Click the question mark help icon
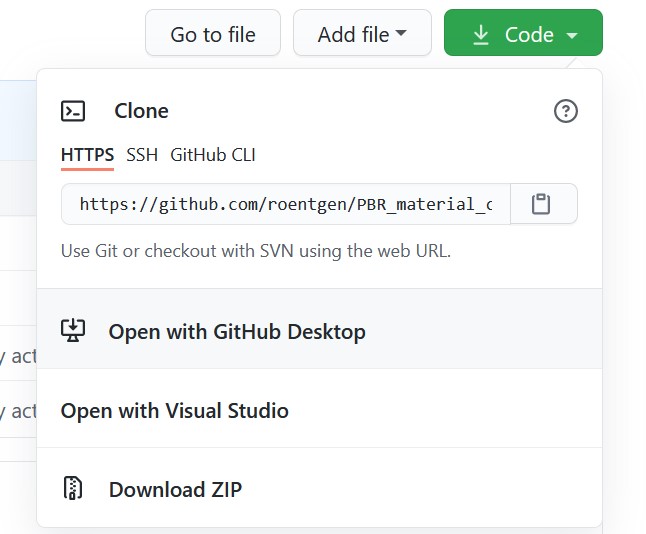Viewport: 646px width, 534px height. point(566,111)
